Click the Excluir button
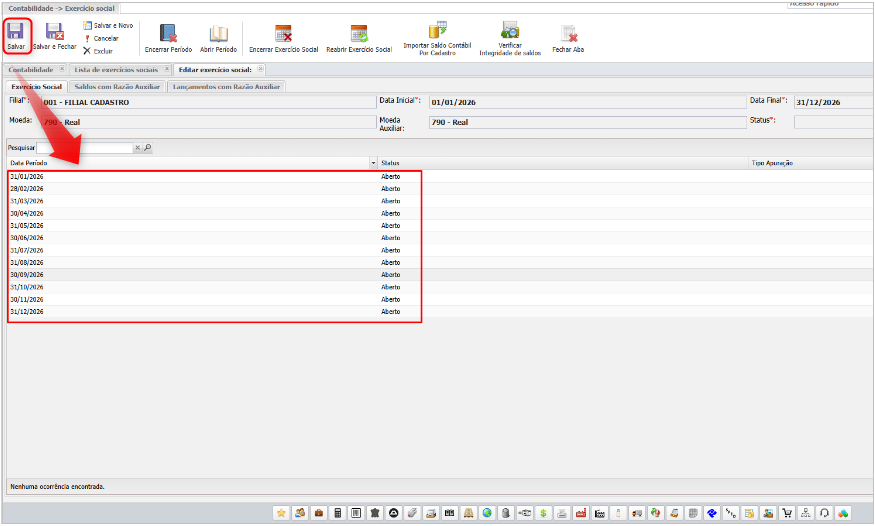 point(98,50)
